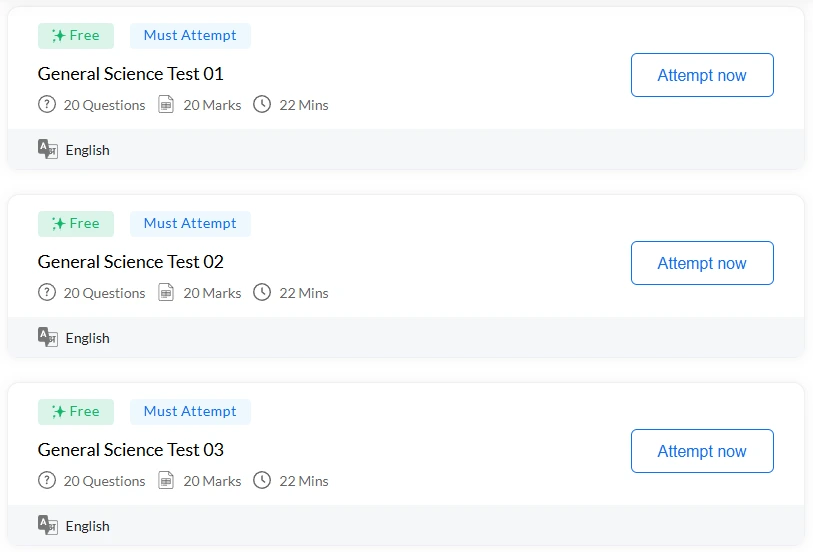Open the General Science Test 03 title
This screenshot has height=552, width=813.
(x=131, y=450)
